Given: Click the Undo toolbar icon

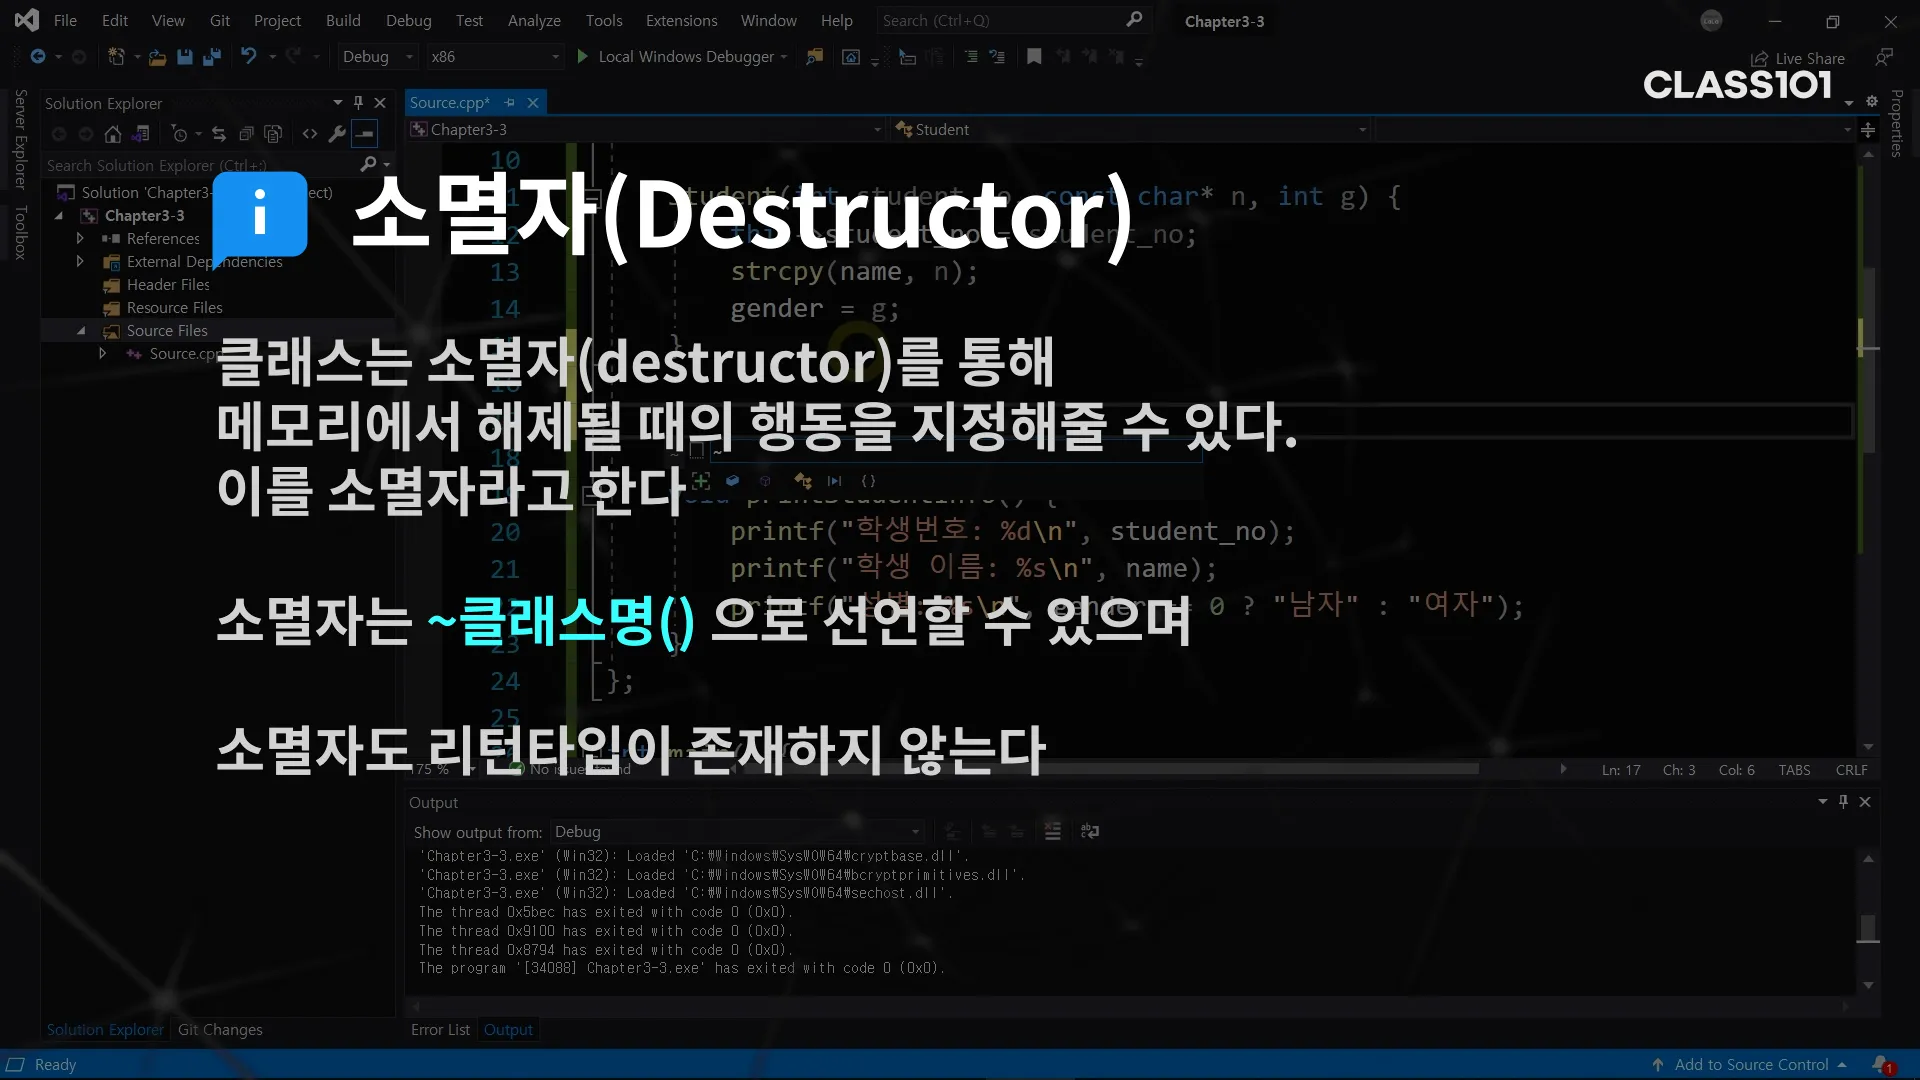Looking at the screenshot, I should click(x=248, y=57).
